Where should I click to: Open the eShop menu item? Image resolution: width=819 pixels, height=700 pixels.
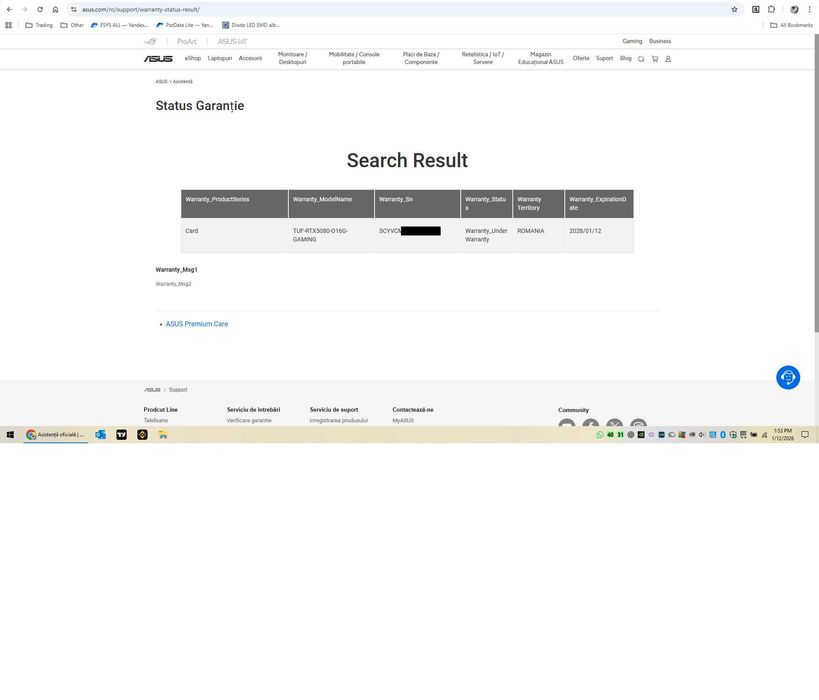(193, 58)
